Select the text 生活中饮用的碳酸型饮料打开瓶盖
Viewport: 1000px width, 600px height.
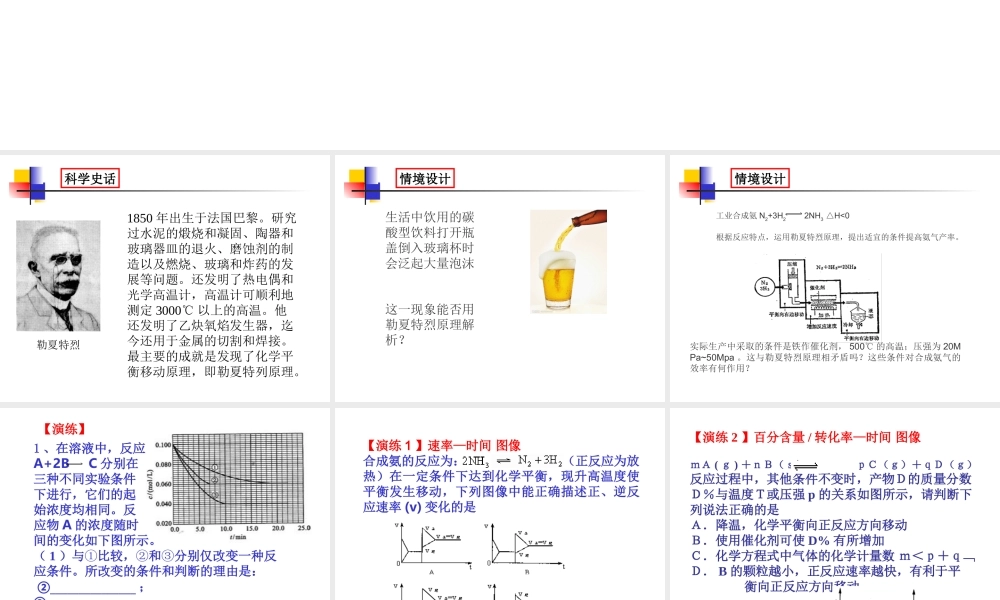tap(430, 240)
